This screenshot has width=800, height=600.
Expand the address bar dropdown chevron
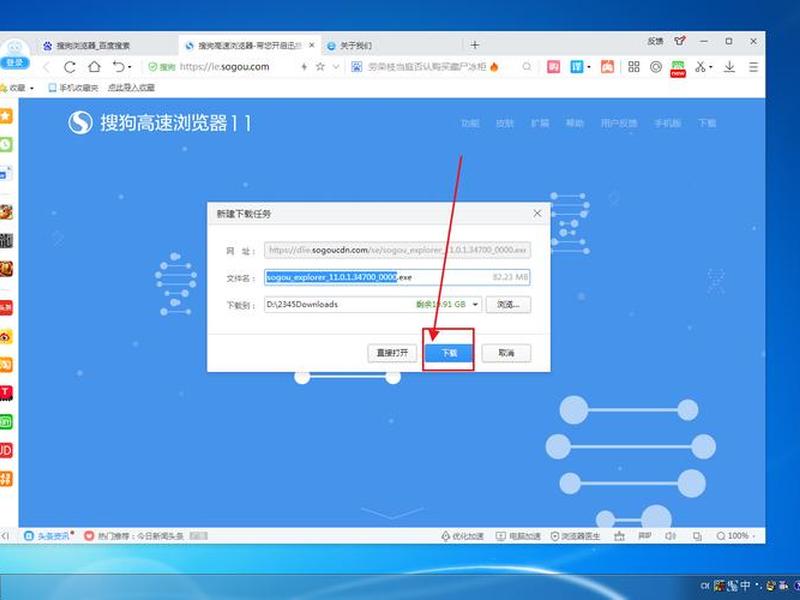tap(336, 67)
